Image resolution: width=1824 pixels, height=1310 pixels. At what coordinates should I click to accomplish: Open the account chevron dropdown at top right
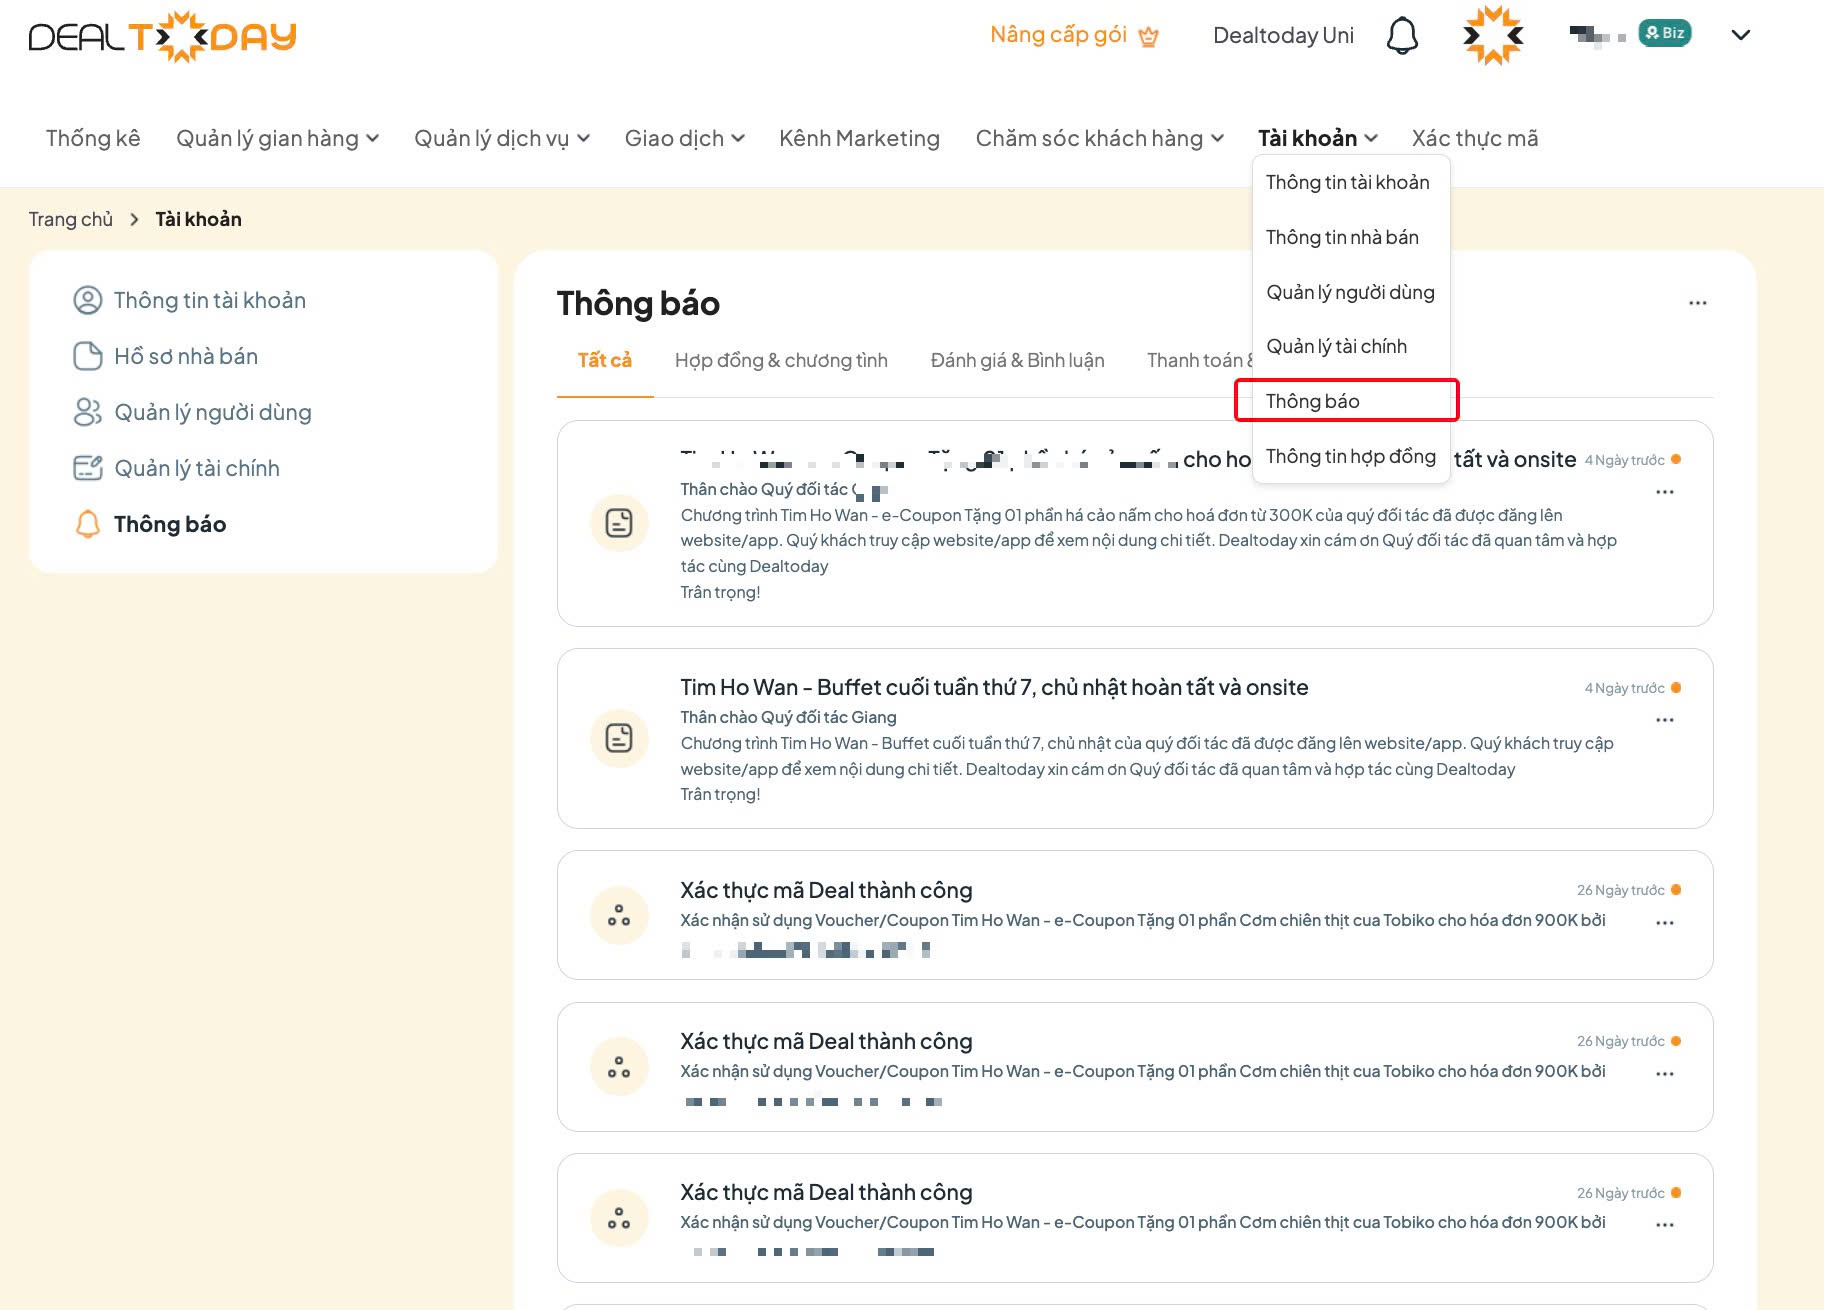coord(1740,35)
